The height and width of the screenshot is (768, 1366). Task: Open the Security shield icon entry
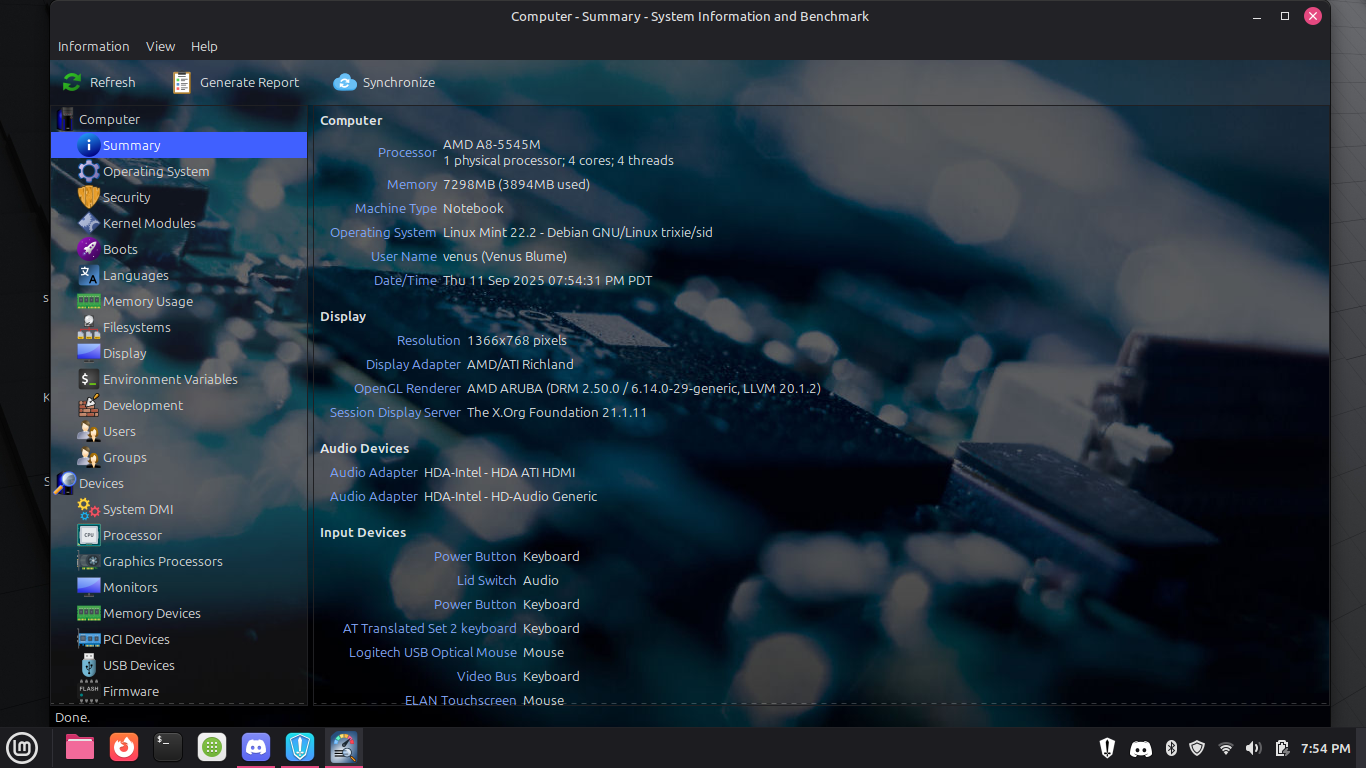coord(89,197)
